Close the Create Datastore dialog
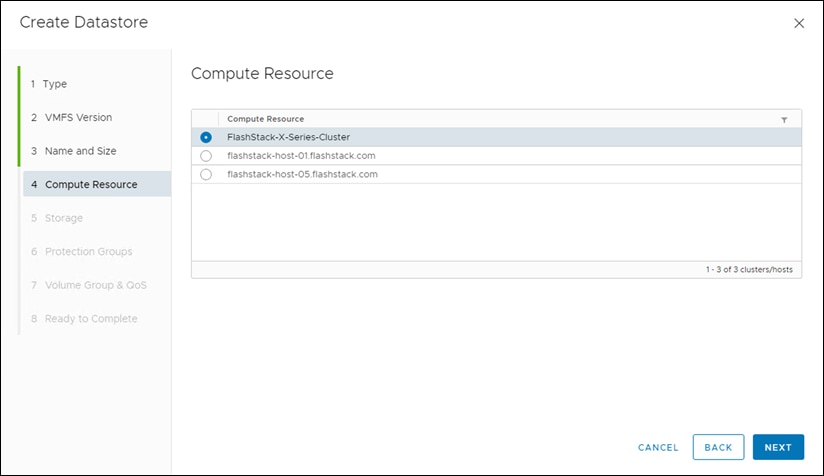 [799, 23]
